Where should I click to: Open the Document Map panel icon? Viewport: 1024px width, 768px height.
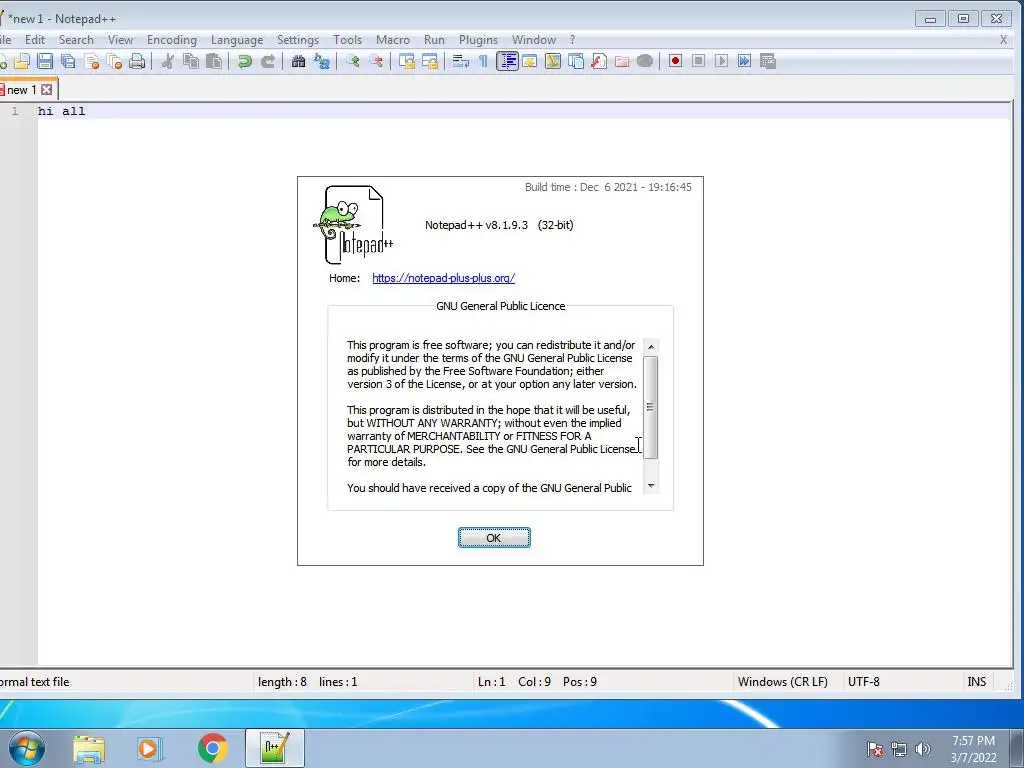pos(552,61)
